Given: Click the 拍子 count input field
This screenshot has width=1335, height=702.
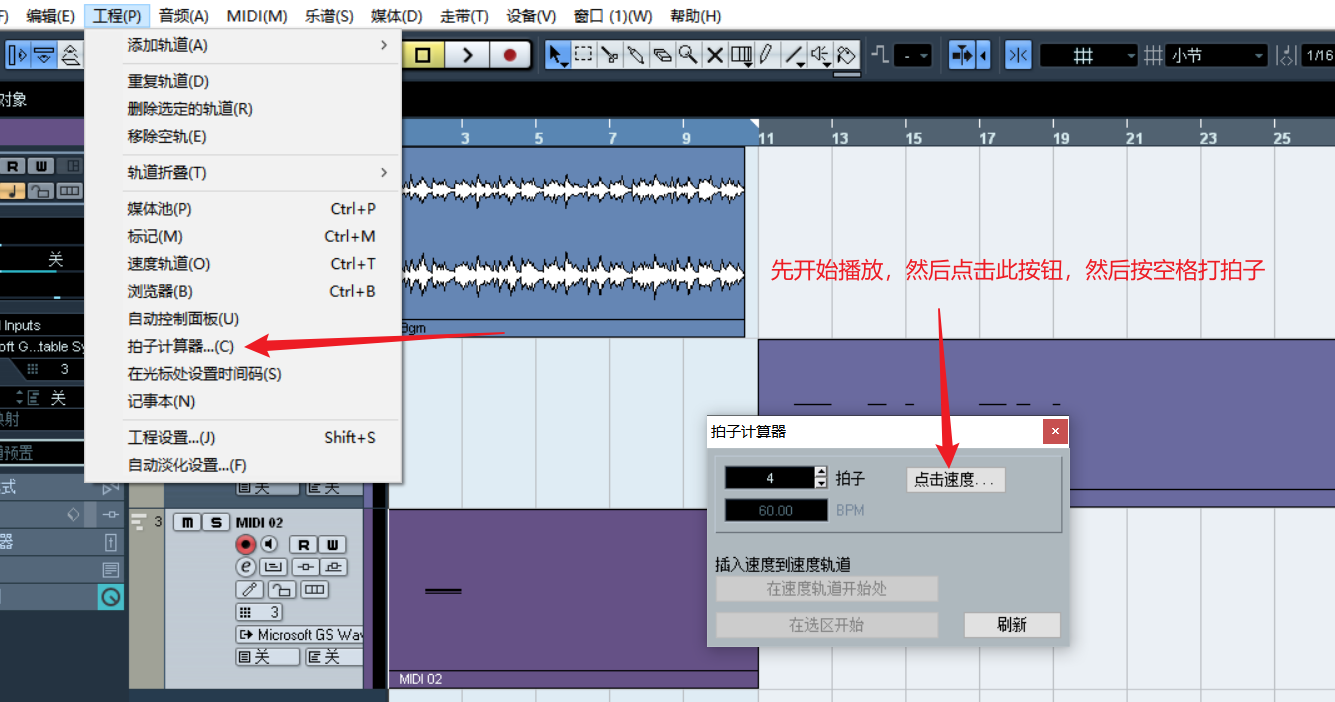Looking at the screenshot, I should coord(769,478).
